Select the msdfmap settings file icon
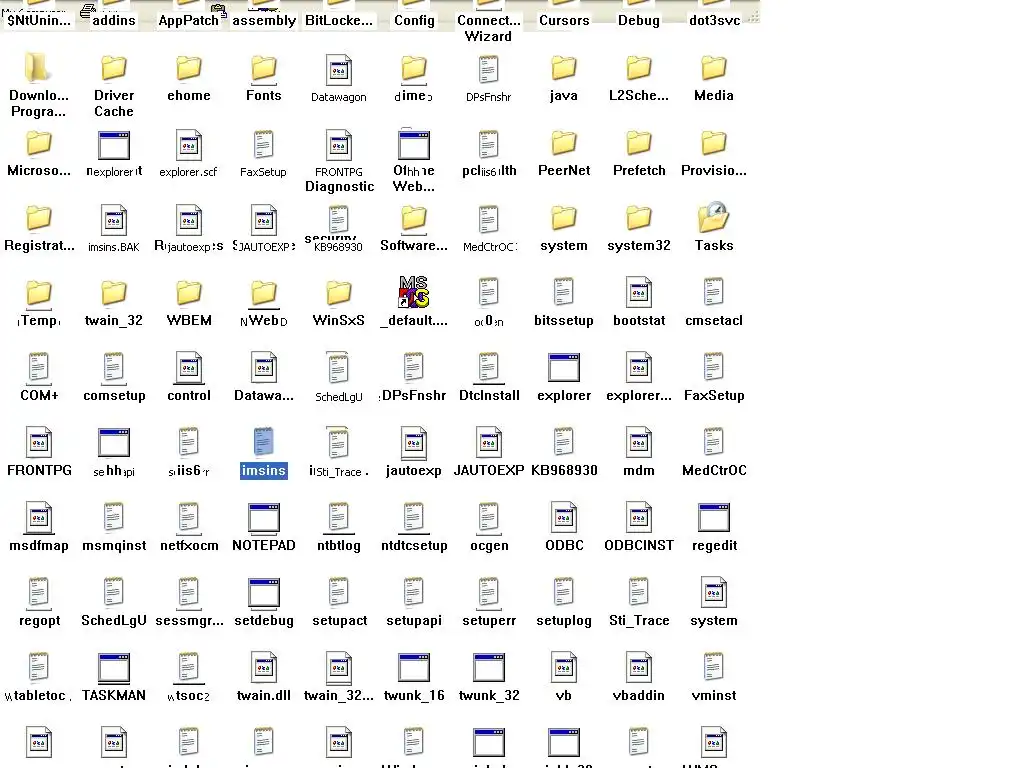Image resolution: width=1024 pixels, height=768 pixels. coord(39,517)
